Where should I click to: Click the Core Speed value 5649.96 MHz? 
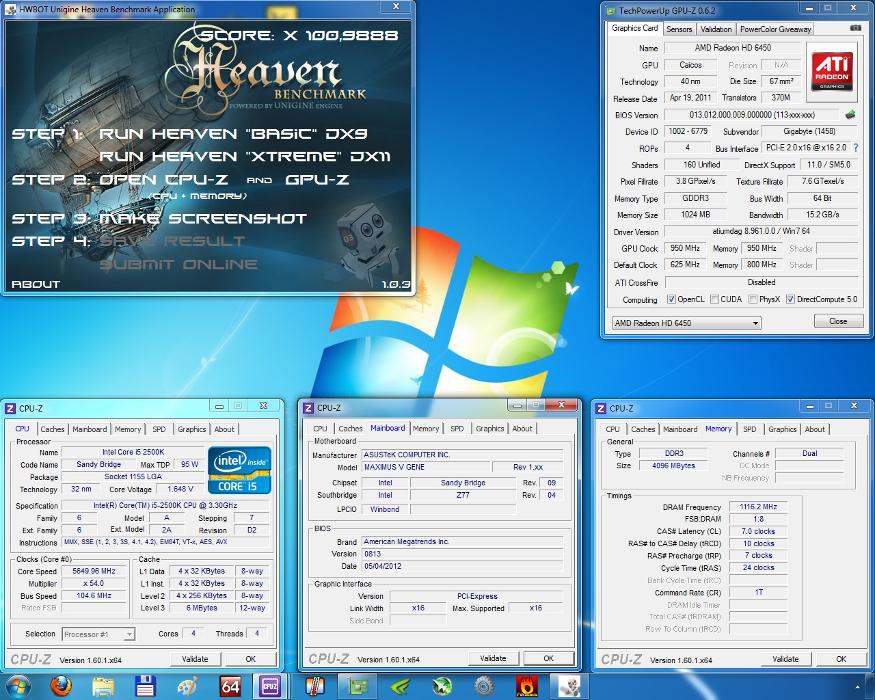(94, 571)
